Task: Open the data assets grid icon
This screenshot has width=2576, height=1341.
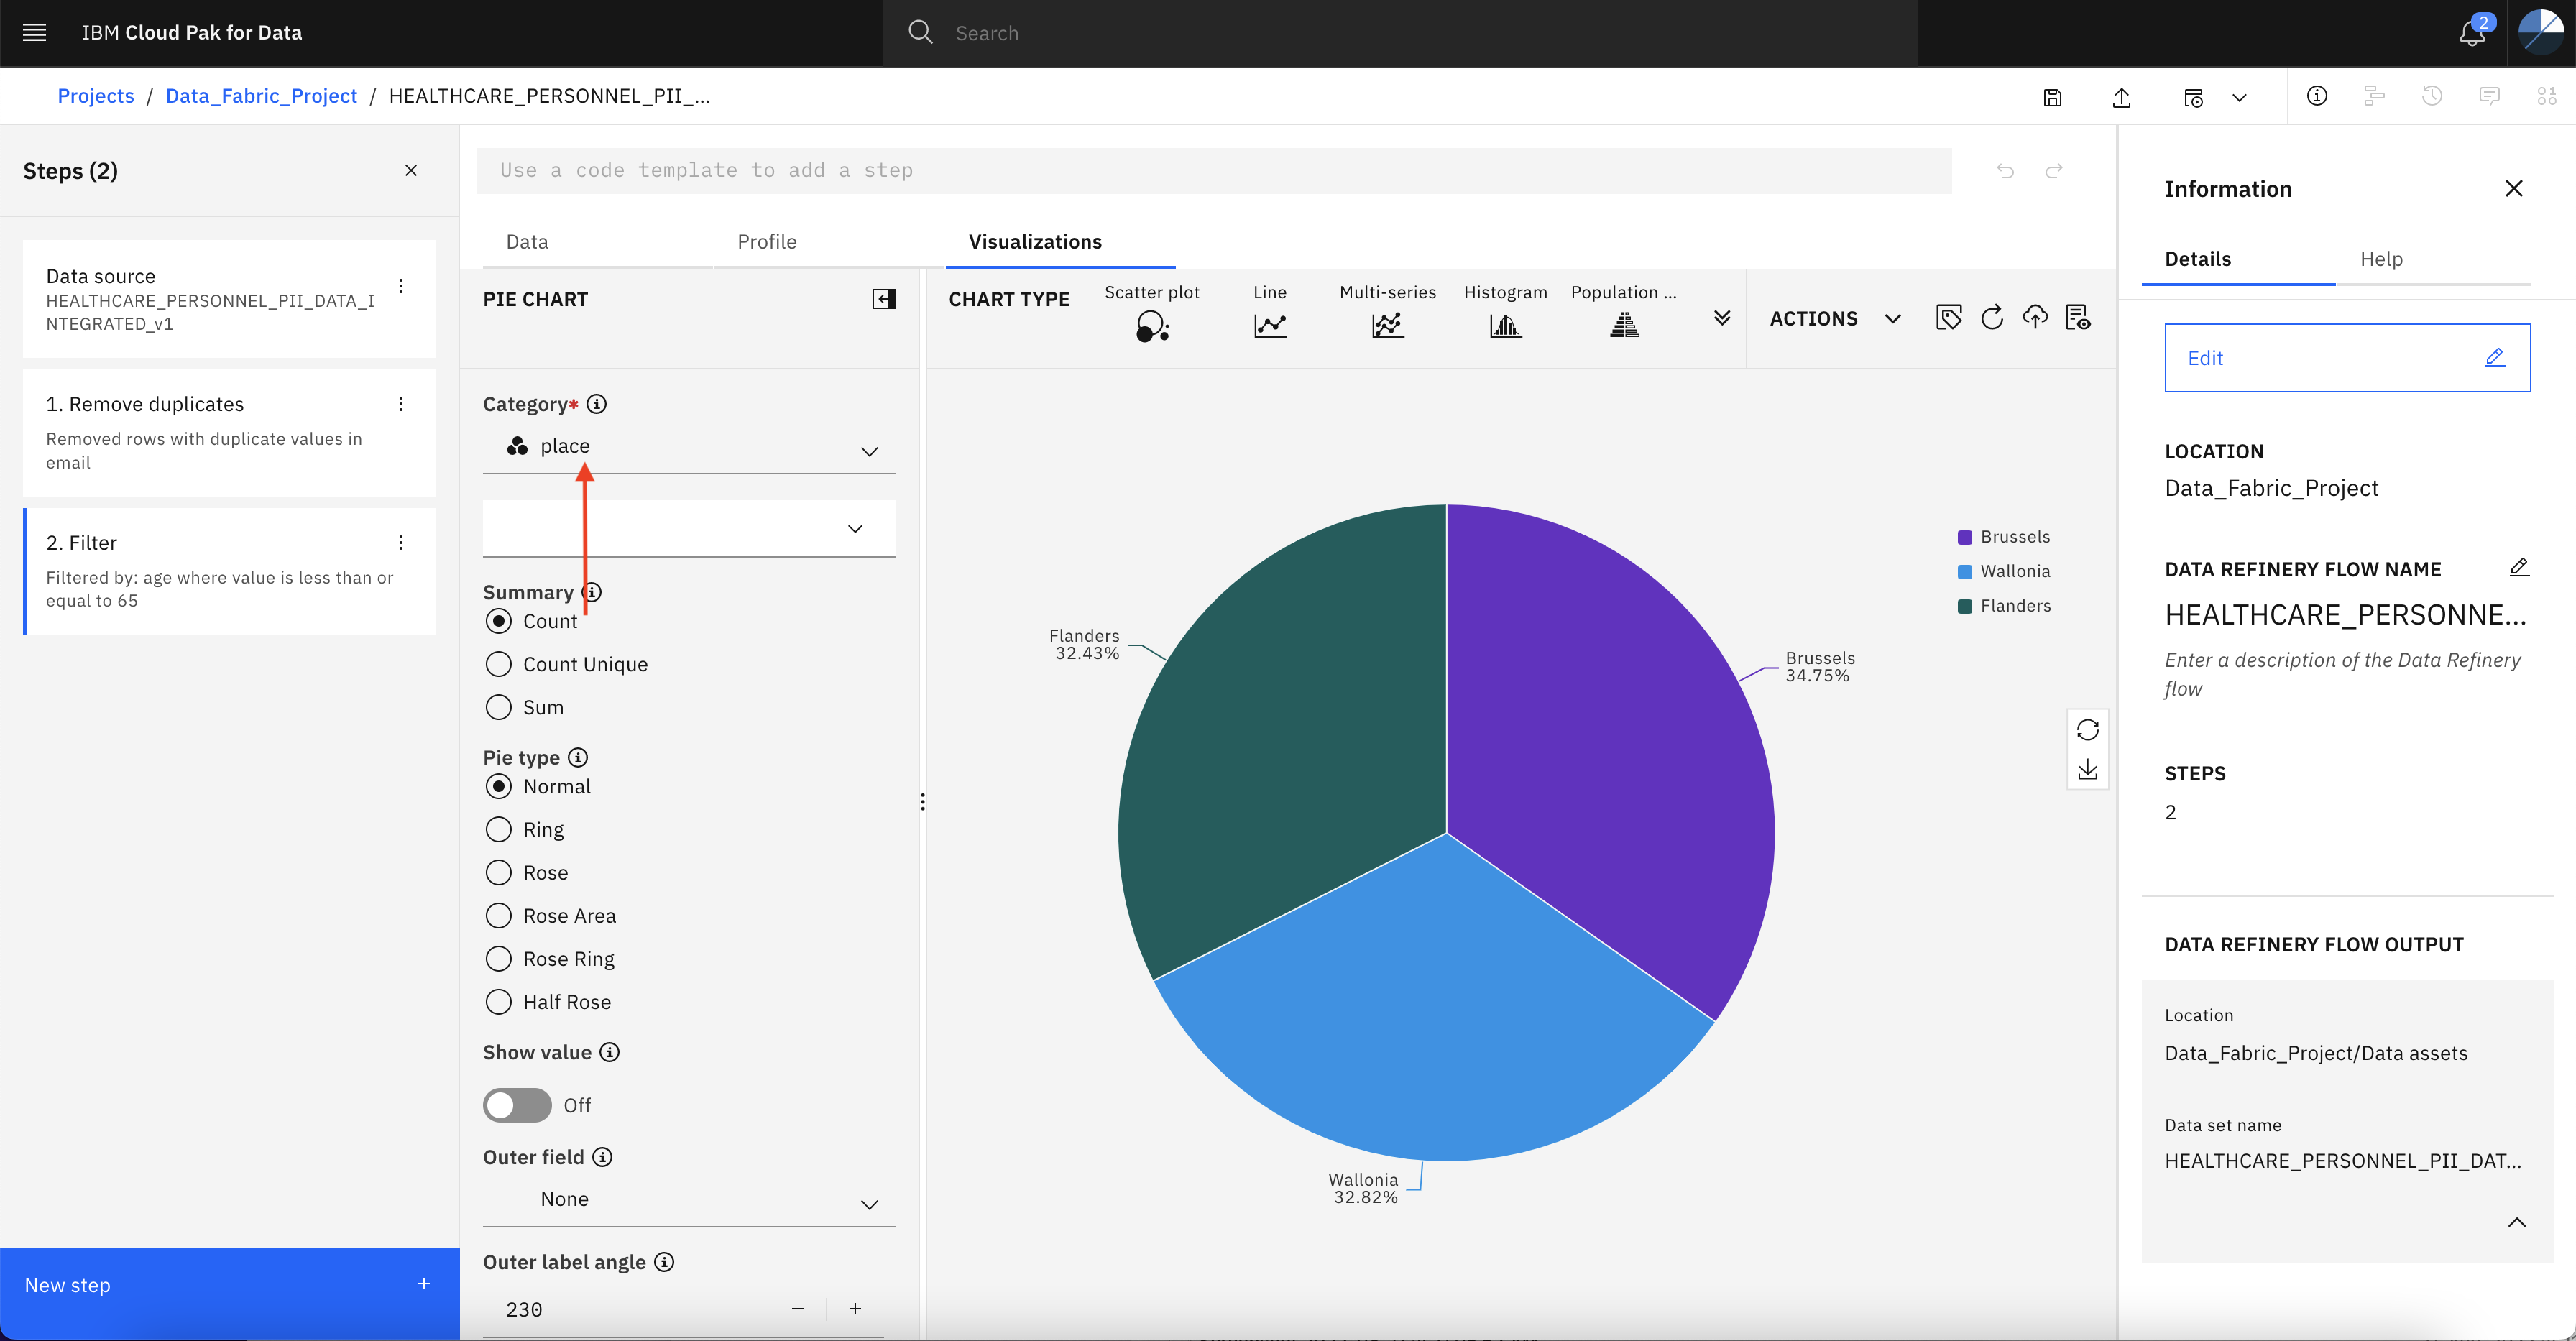Action: coord(2546,96)
